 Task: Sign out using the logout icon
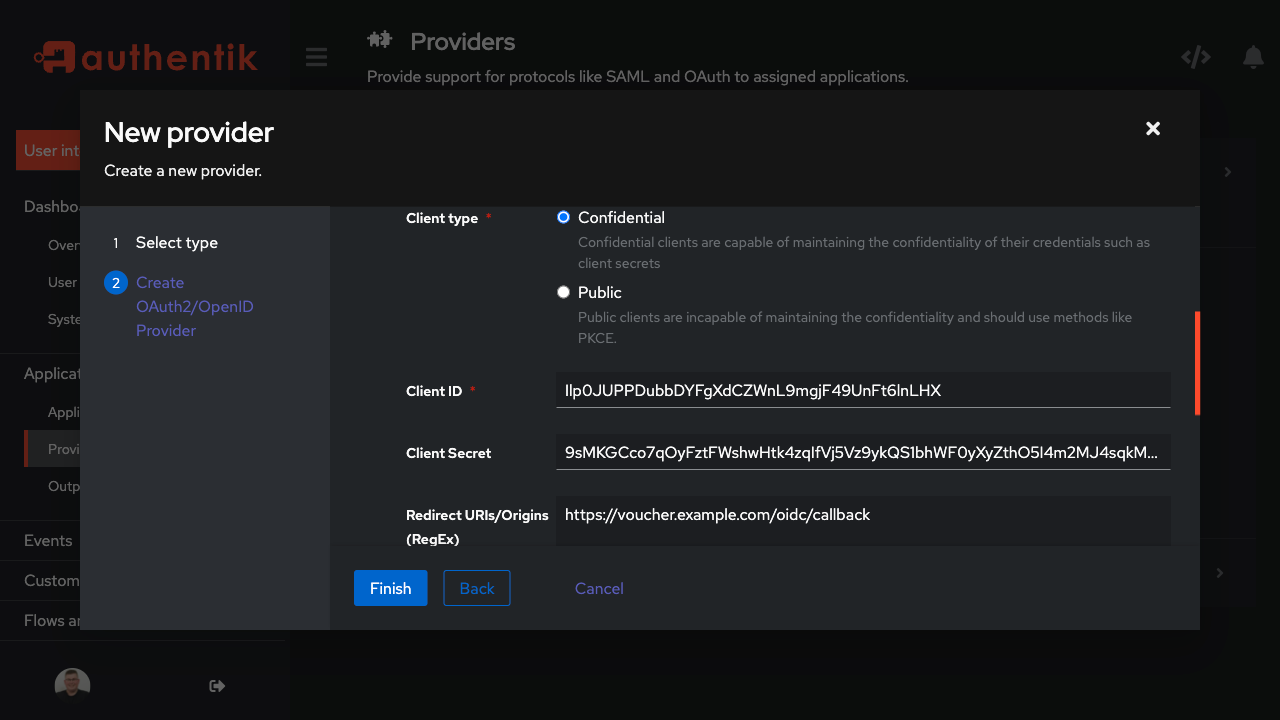pyautogui.click(x=216, y=685)
